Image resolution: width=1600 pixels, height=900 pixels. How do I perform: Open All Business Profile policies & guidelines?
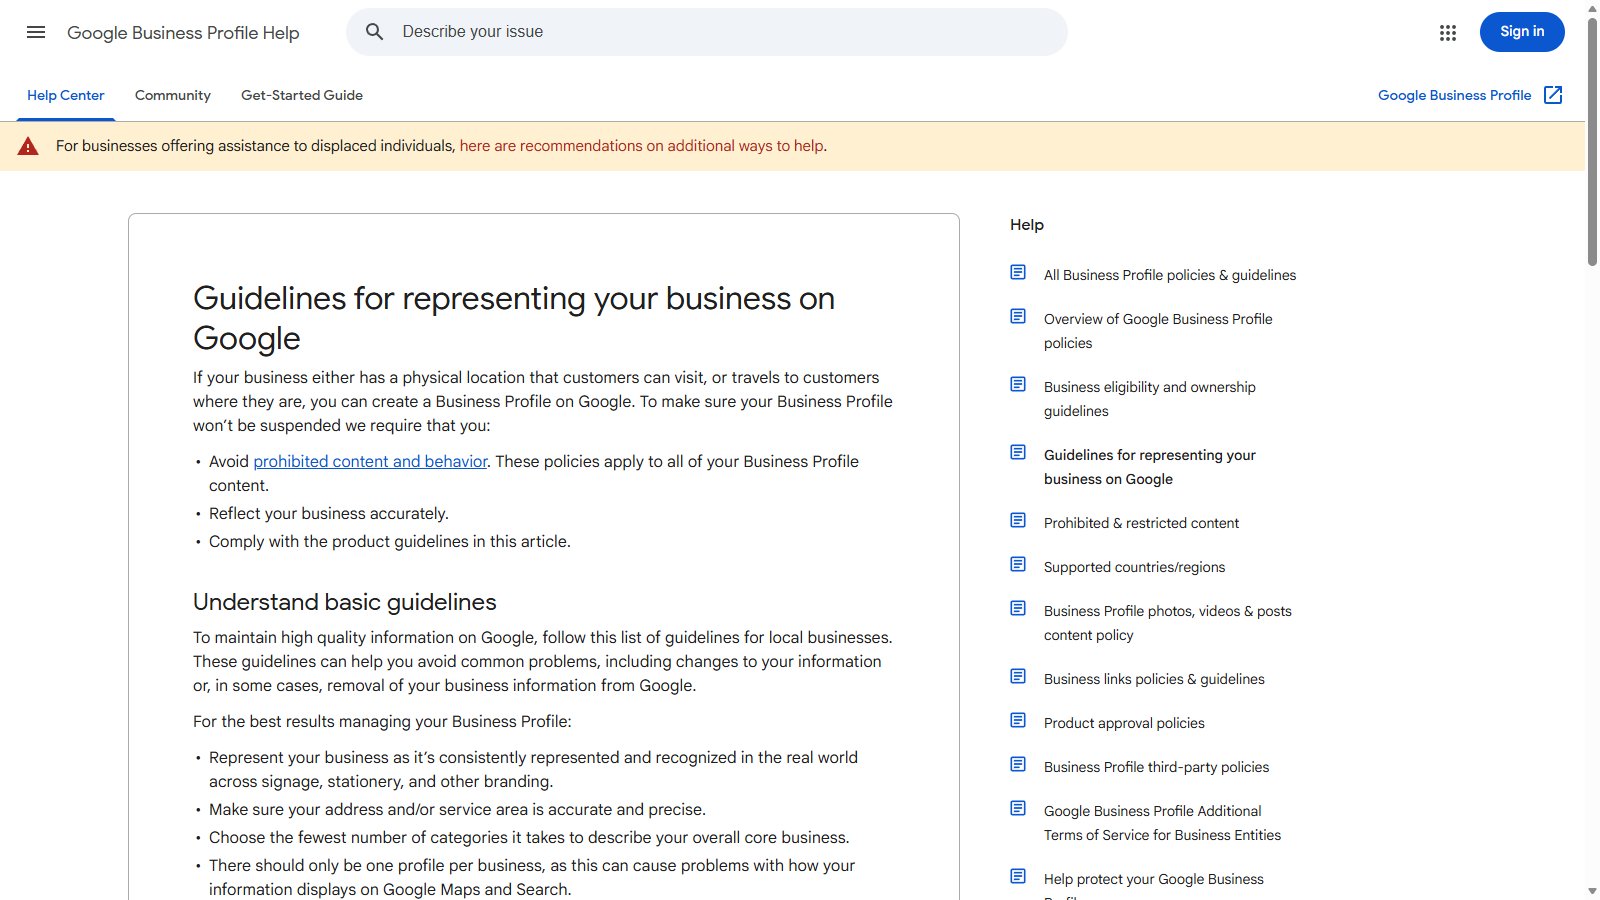pyautogui.click(x=1170, y=275)
